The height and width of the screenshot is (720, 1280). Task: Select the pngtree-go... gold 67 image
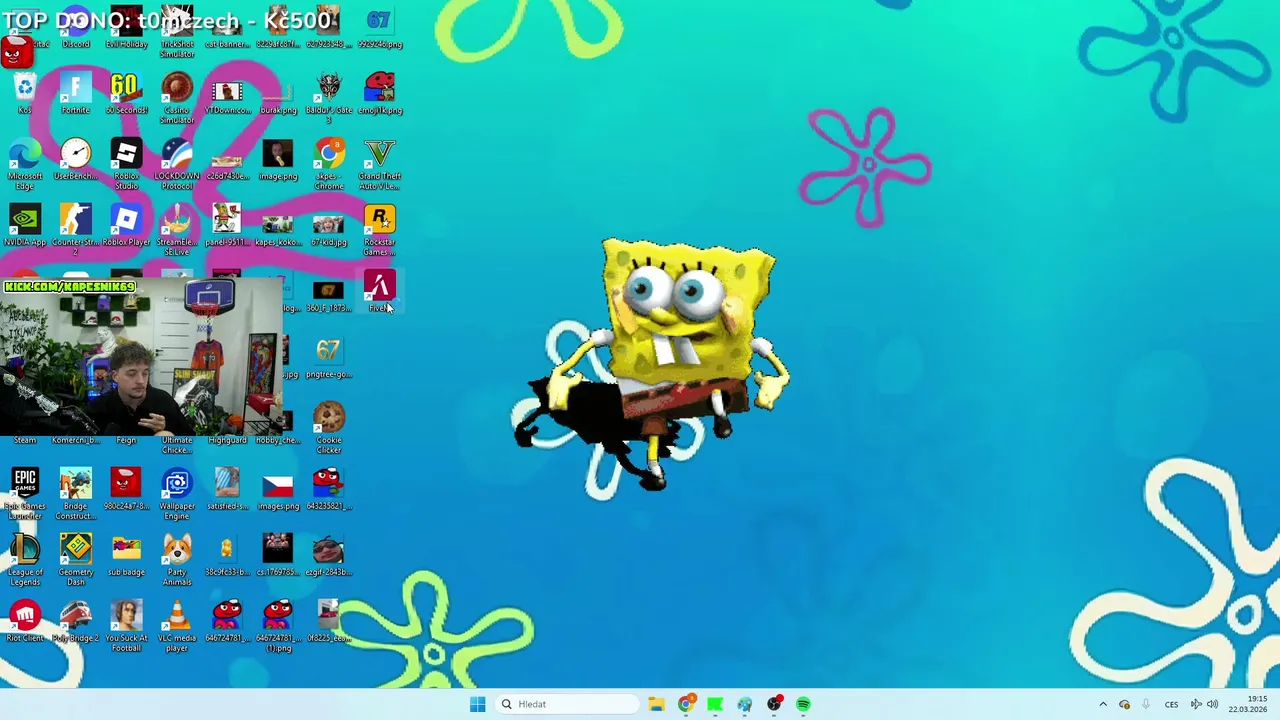329,358
